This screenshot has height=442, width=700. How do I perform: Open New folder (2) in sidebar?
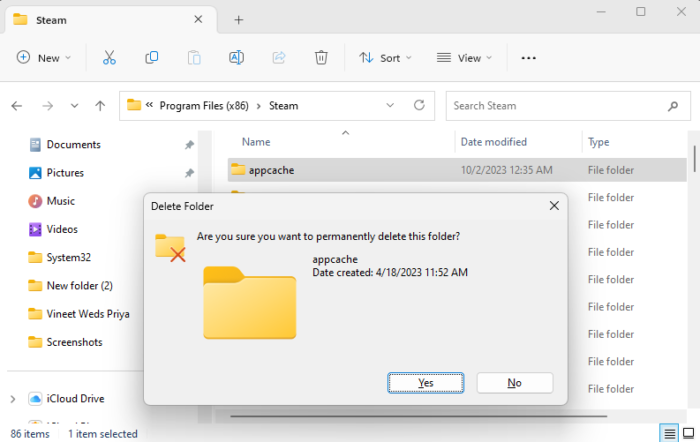79,286
